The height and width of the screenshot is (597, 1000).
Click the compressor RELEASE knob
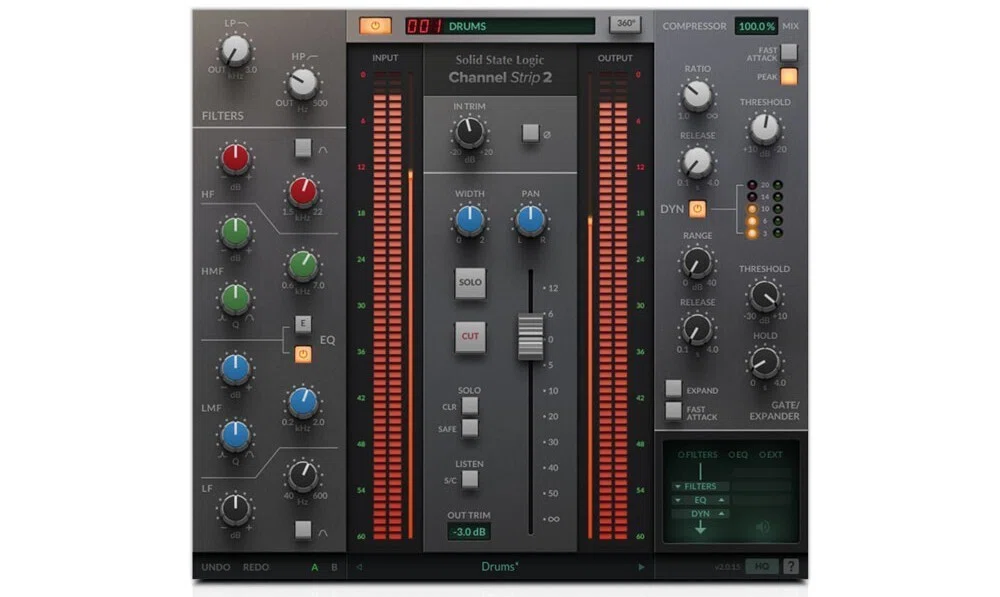coord(697,163)
